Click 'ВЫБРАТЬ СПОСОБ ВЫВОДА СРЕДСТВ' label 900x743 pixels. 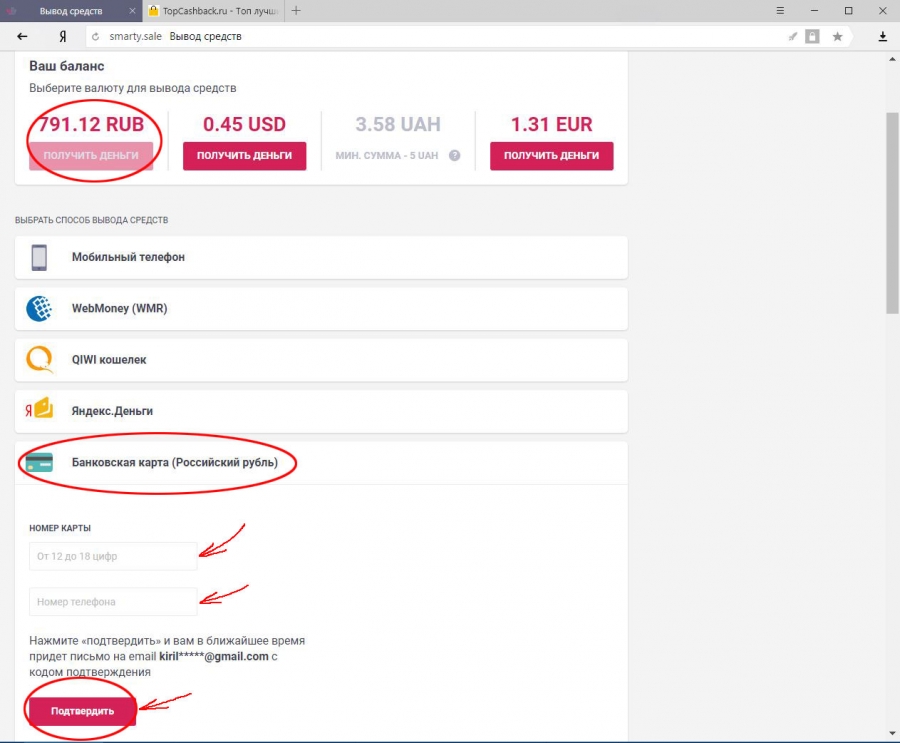point(91,220)
